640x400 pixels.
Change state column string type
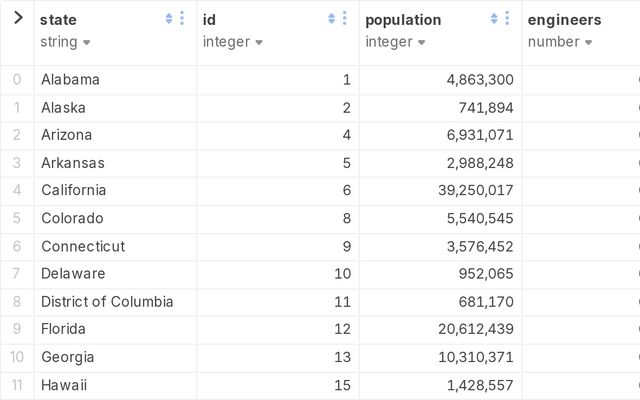(x=66, y=42)
